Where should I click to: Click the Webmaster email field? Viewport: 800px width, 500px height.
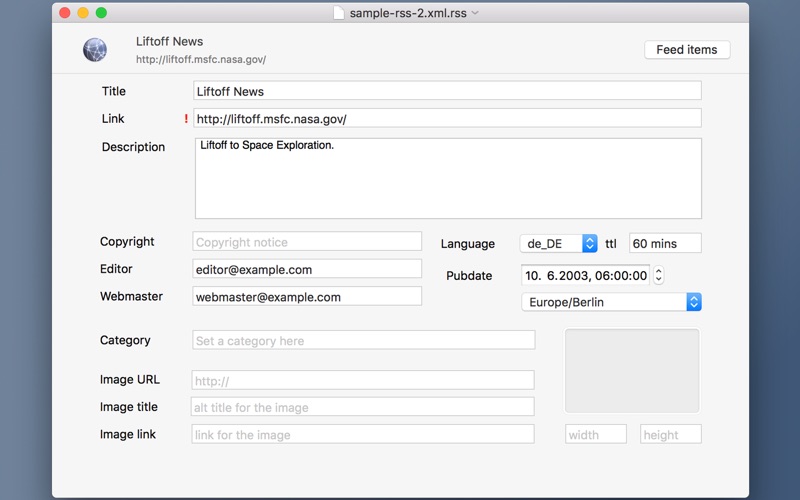(307, 296)
